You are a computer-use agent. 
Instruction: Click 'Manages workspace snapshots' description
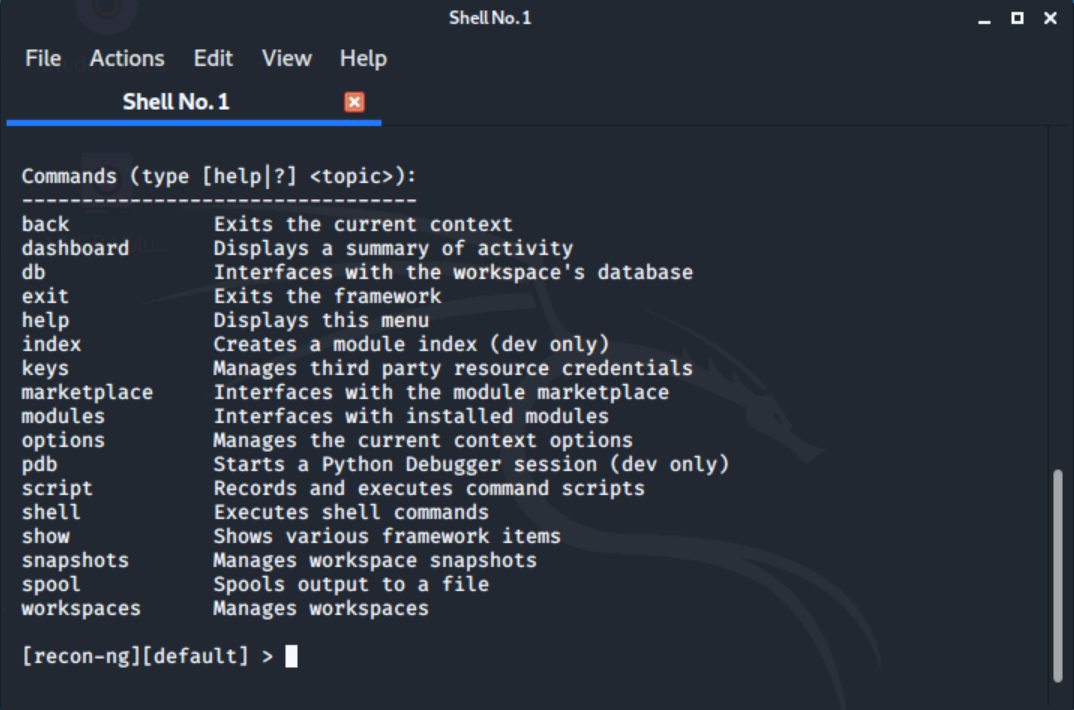[x=375, y=560]
